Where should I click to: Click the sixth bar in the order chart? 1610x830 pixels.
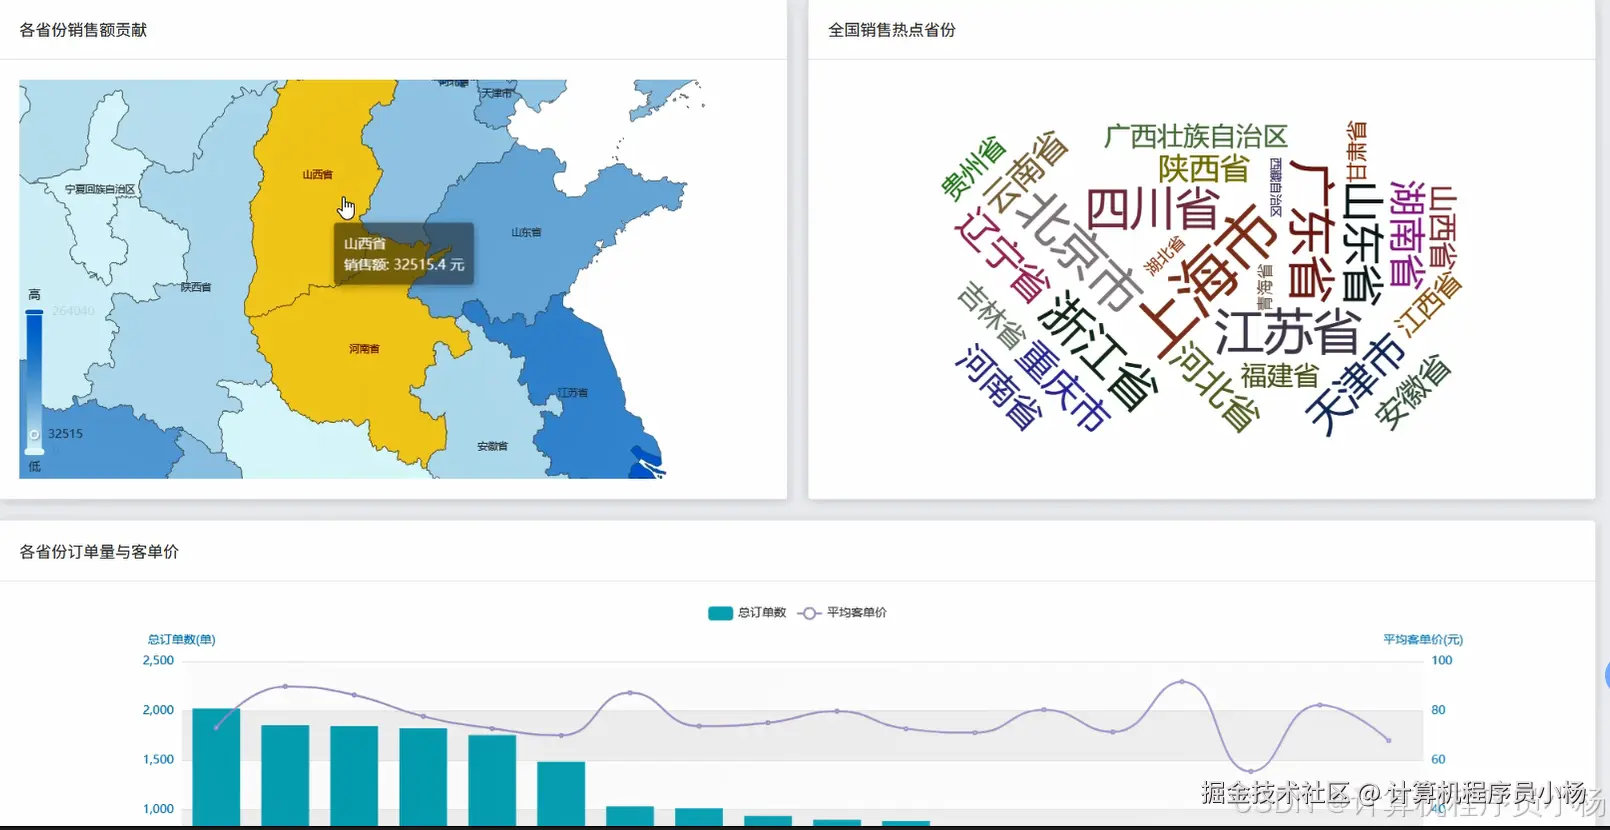(561, 793)
